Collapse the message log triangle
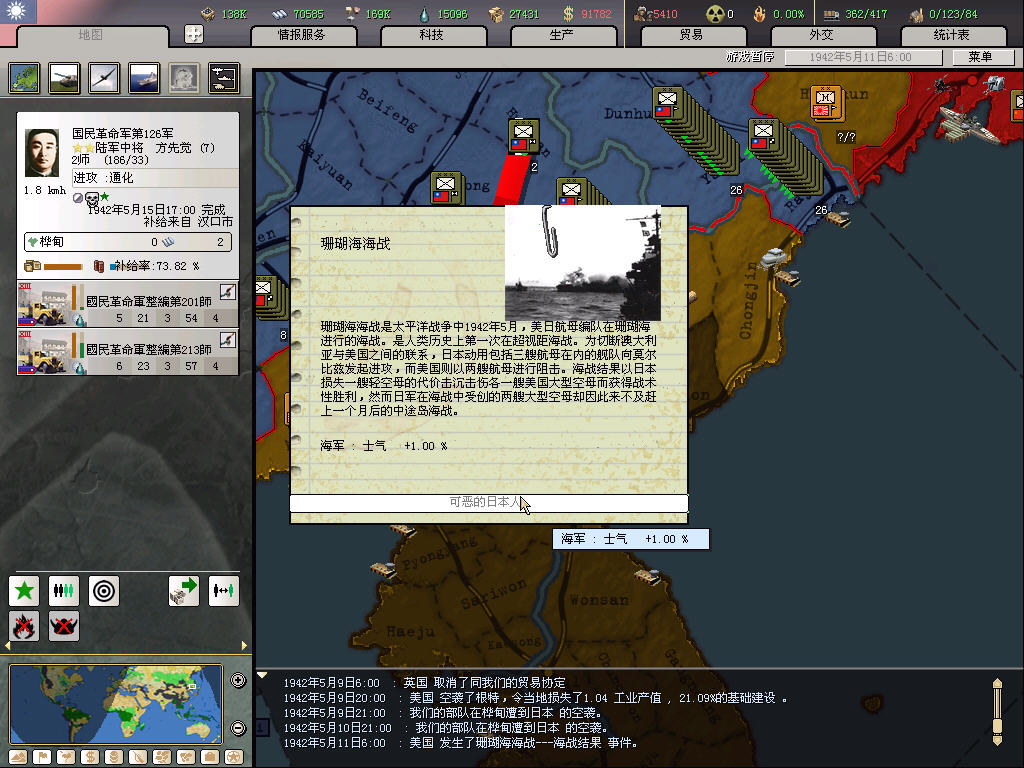The width and height of the screenshot is (1024, 768). [262, 675]
